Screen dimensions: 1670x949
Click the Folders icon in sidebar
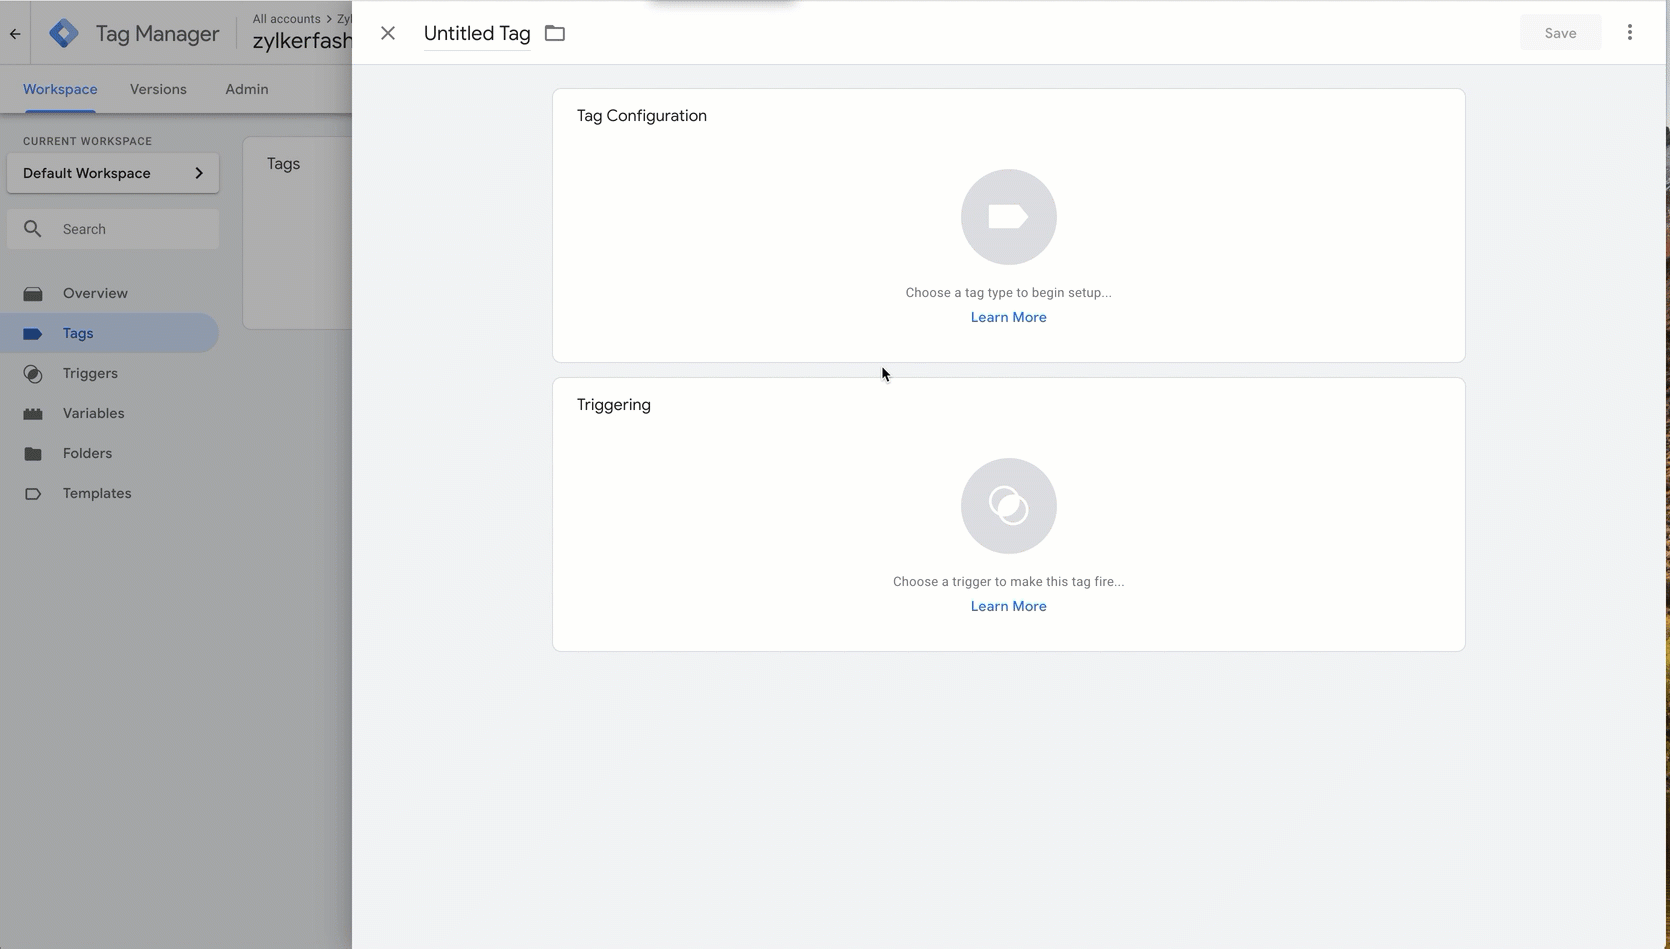pos(33,453)
